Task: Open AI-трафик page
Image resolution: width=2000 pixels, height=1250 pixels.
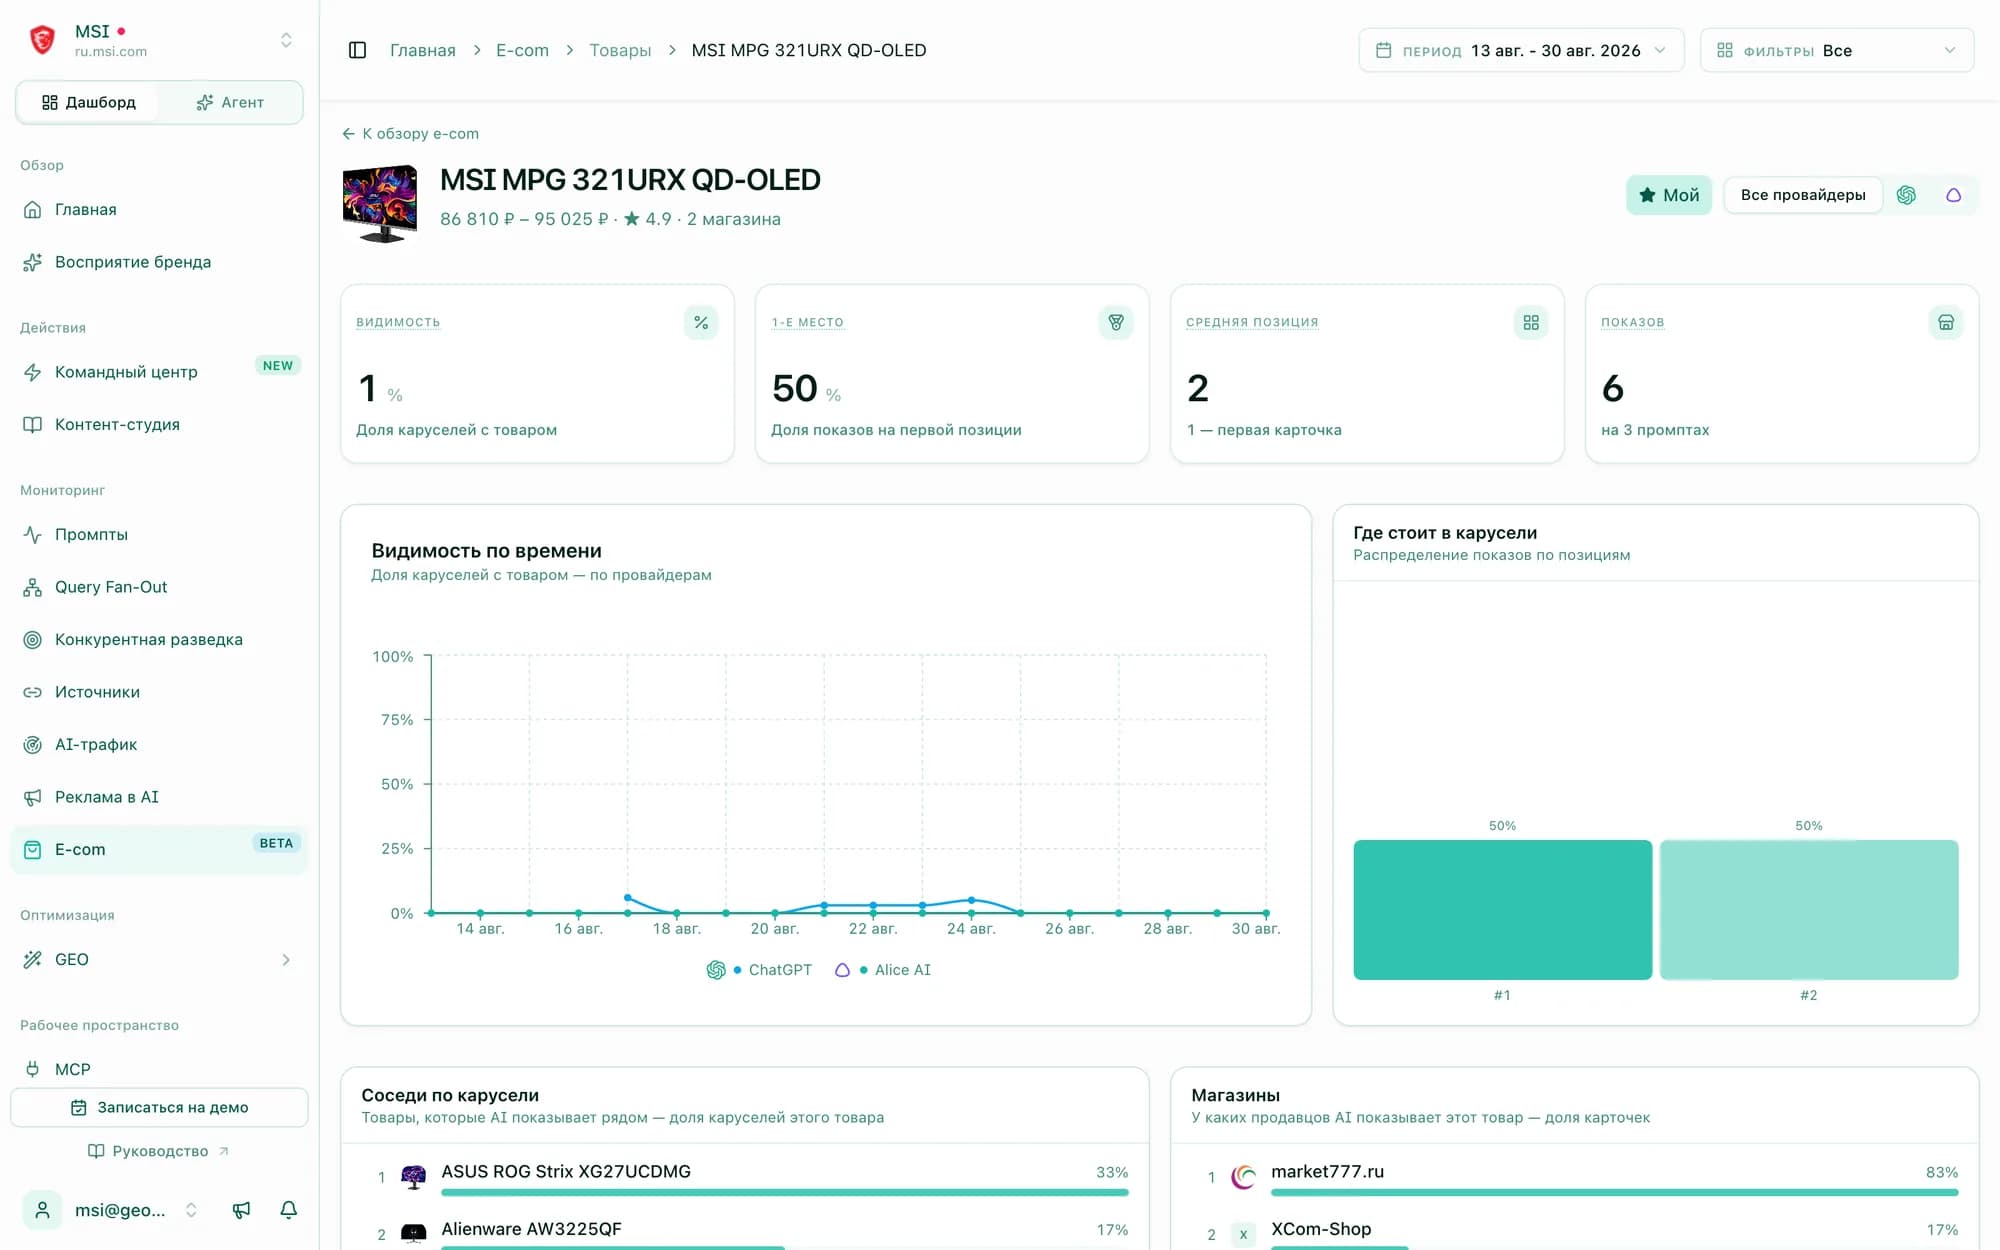Action: (160, 745)
